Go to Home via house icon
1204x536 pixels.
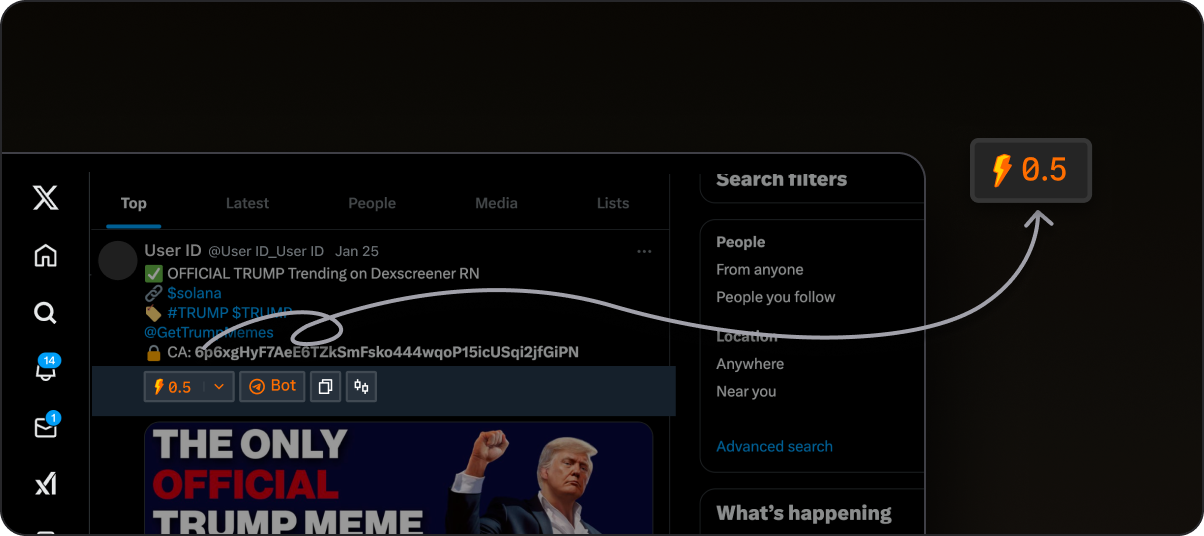pyautogui.click(x=45, y=256)
